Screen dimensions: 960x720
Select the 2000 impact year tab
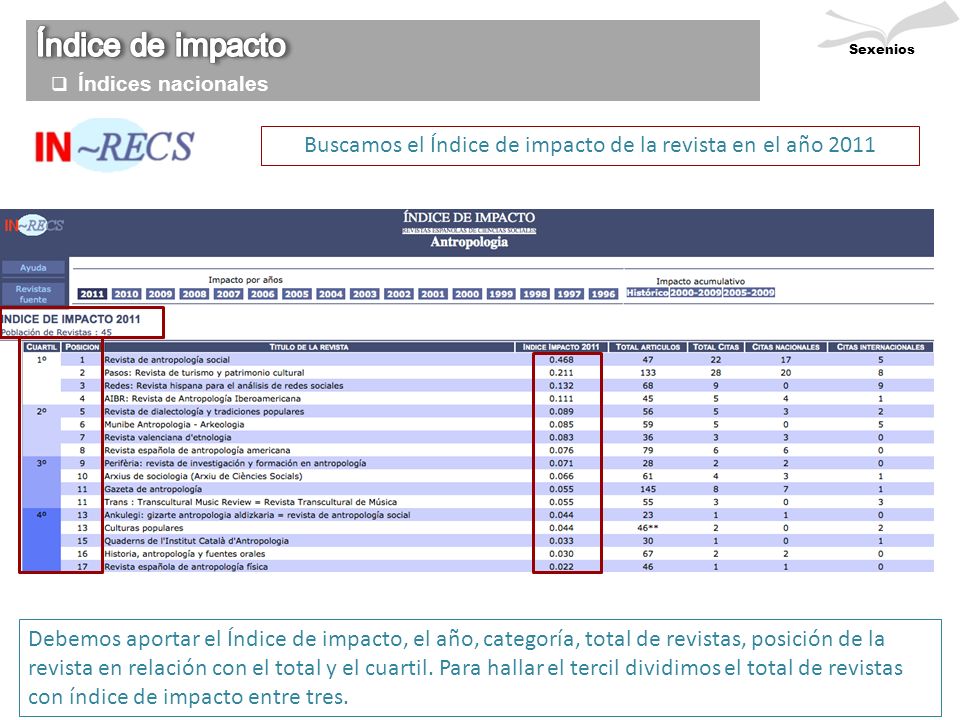pyautogui.click(x=467, y=294)
